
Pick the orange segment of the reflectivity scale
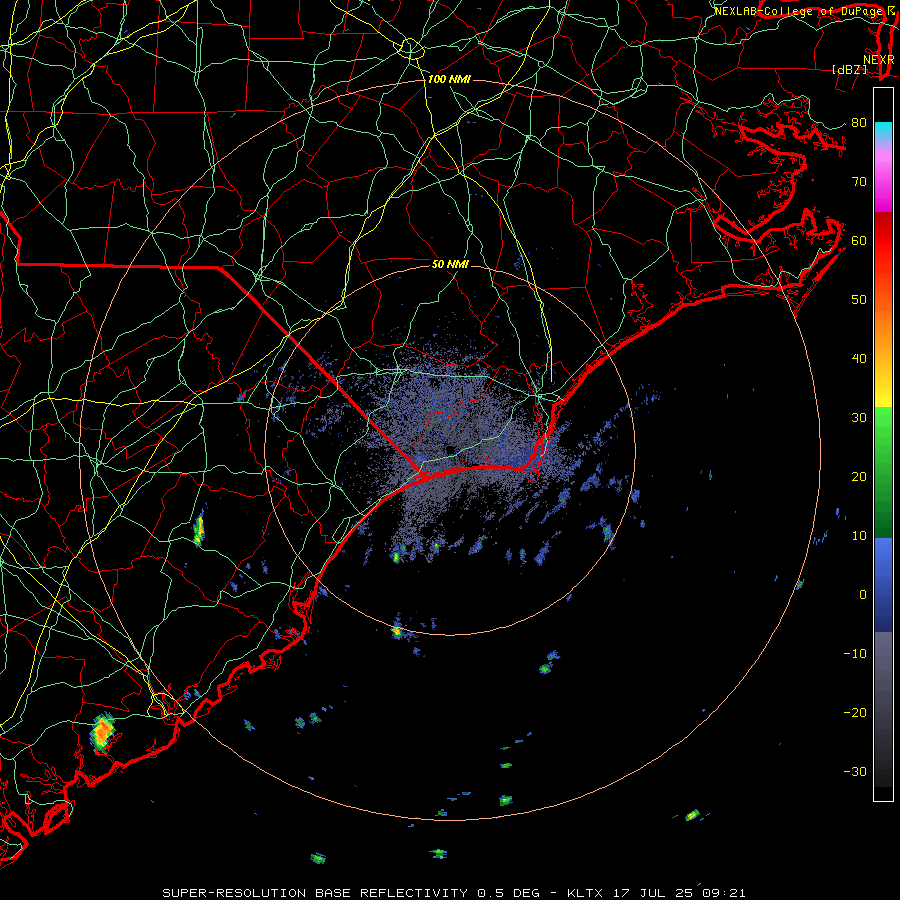pyautogui.click(x=883, y=327)
